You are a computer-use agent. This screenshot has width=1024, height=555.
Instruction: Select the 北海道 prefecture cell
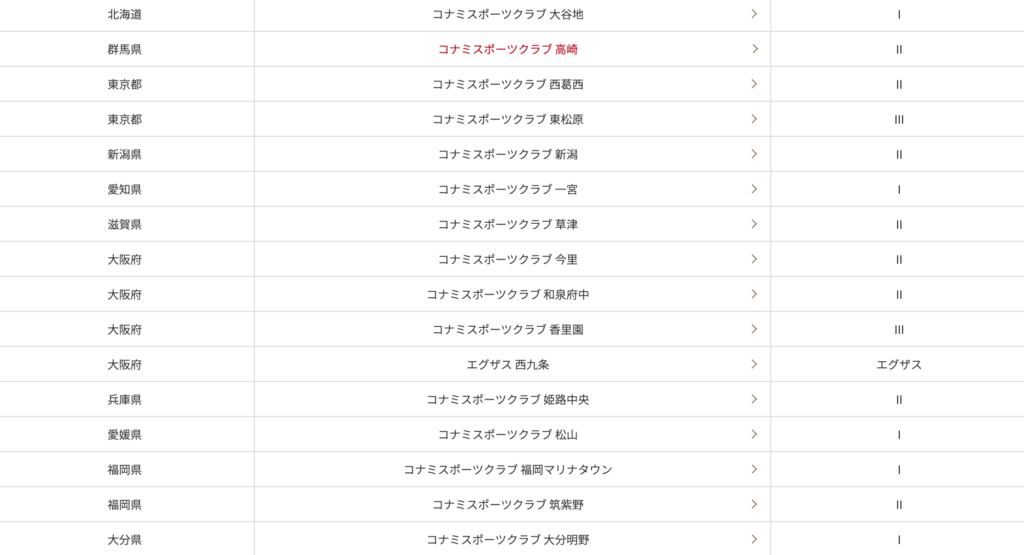(125, 14)
